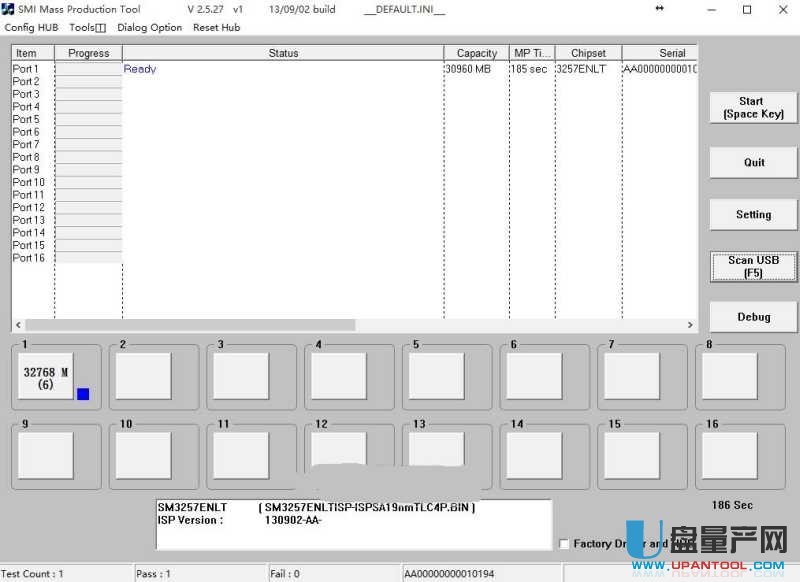Choose the empty port slot 9
Viewport: 800px width, 582px height.
click(46, 455)
